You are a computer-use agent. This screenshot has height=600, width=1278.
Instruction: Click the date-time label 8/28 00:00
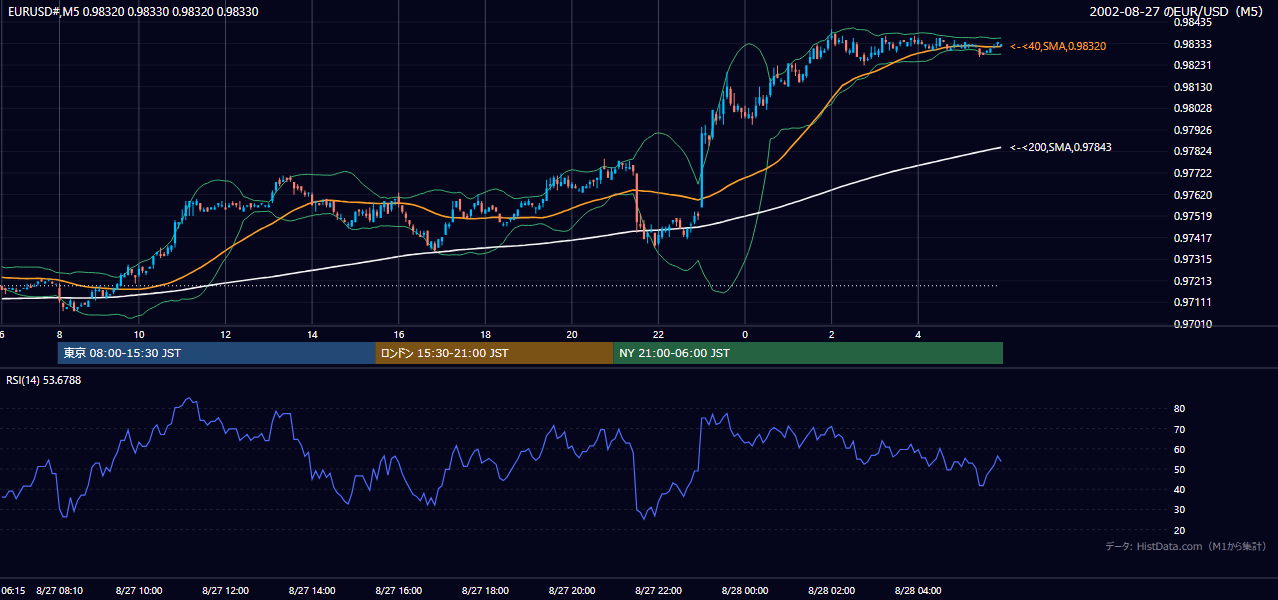(x=746, y=591)
